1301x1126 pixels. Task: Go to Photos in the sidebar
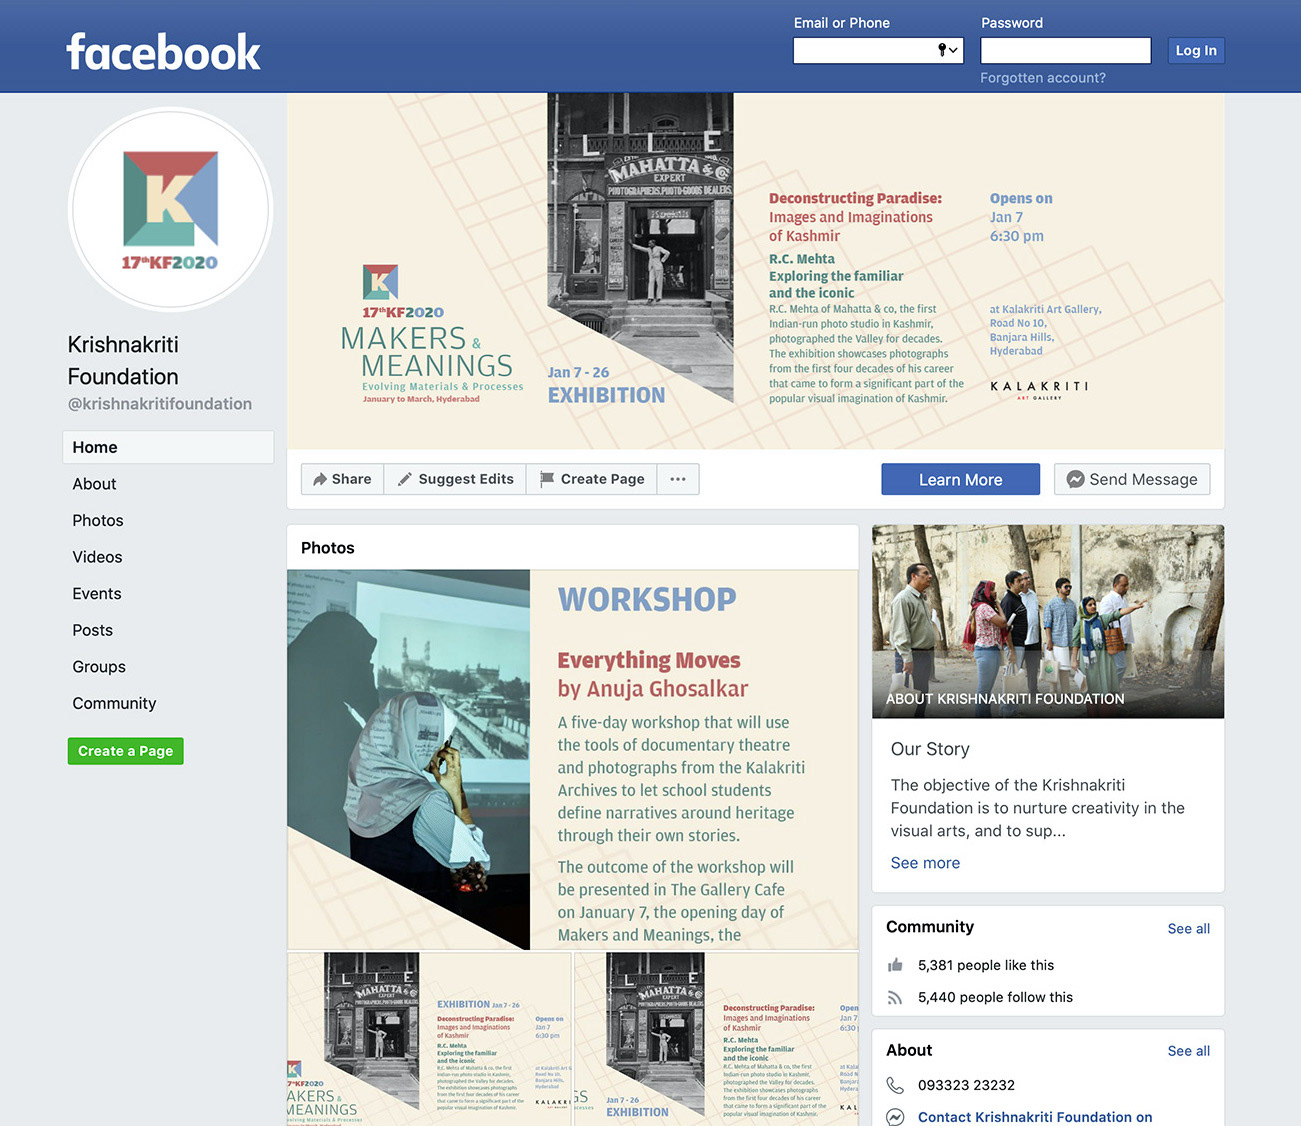click(98, 520)
